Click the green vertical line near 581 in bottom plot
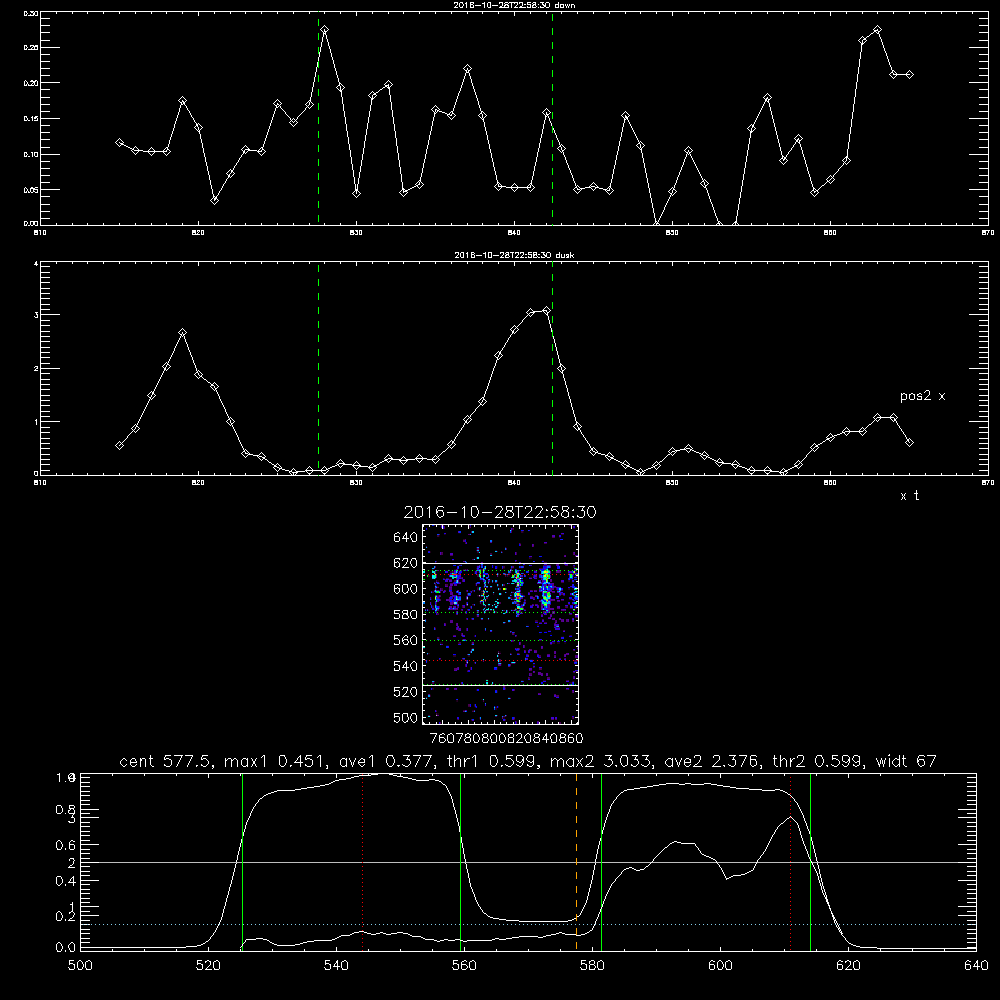 coord(601,861)
